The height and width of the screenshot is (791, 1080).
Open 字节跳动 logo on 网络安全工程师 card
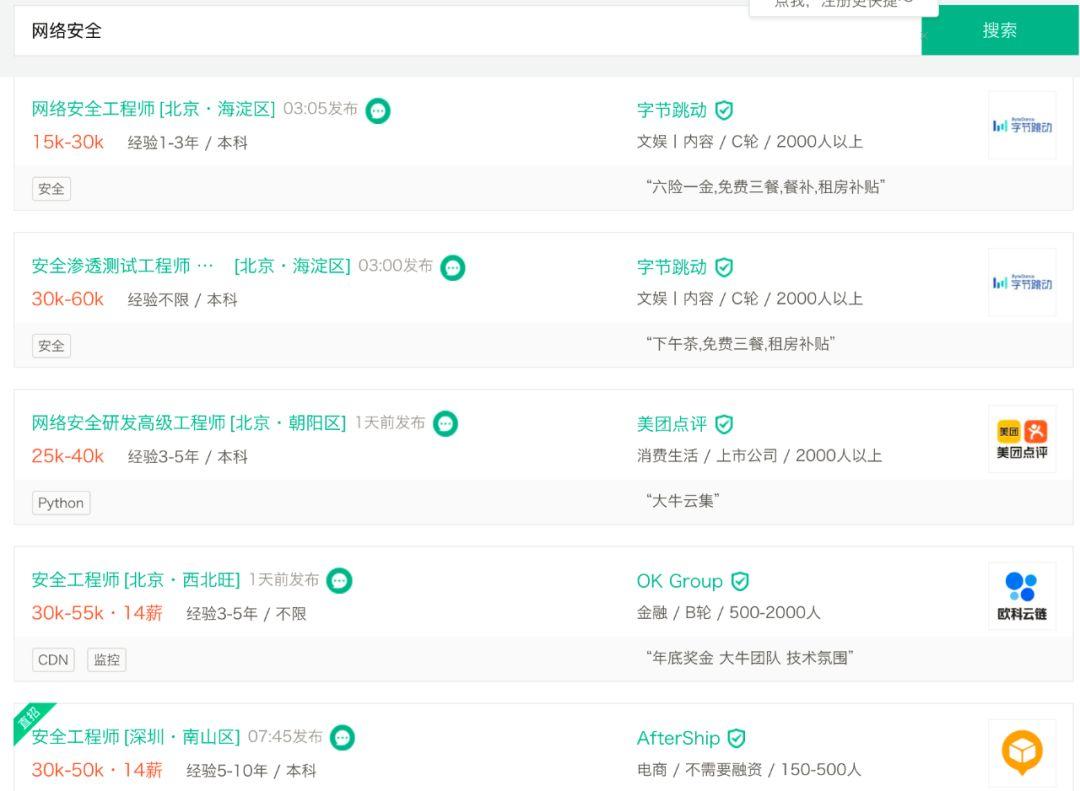[1022, 126]
